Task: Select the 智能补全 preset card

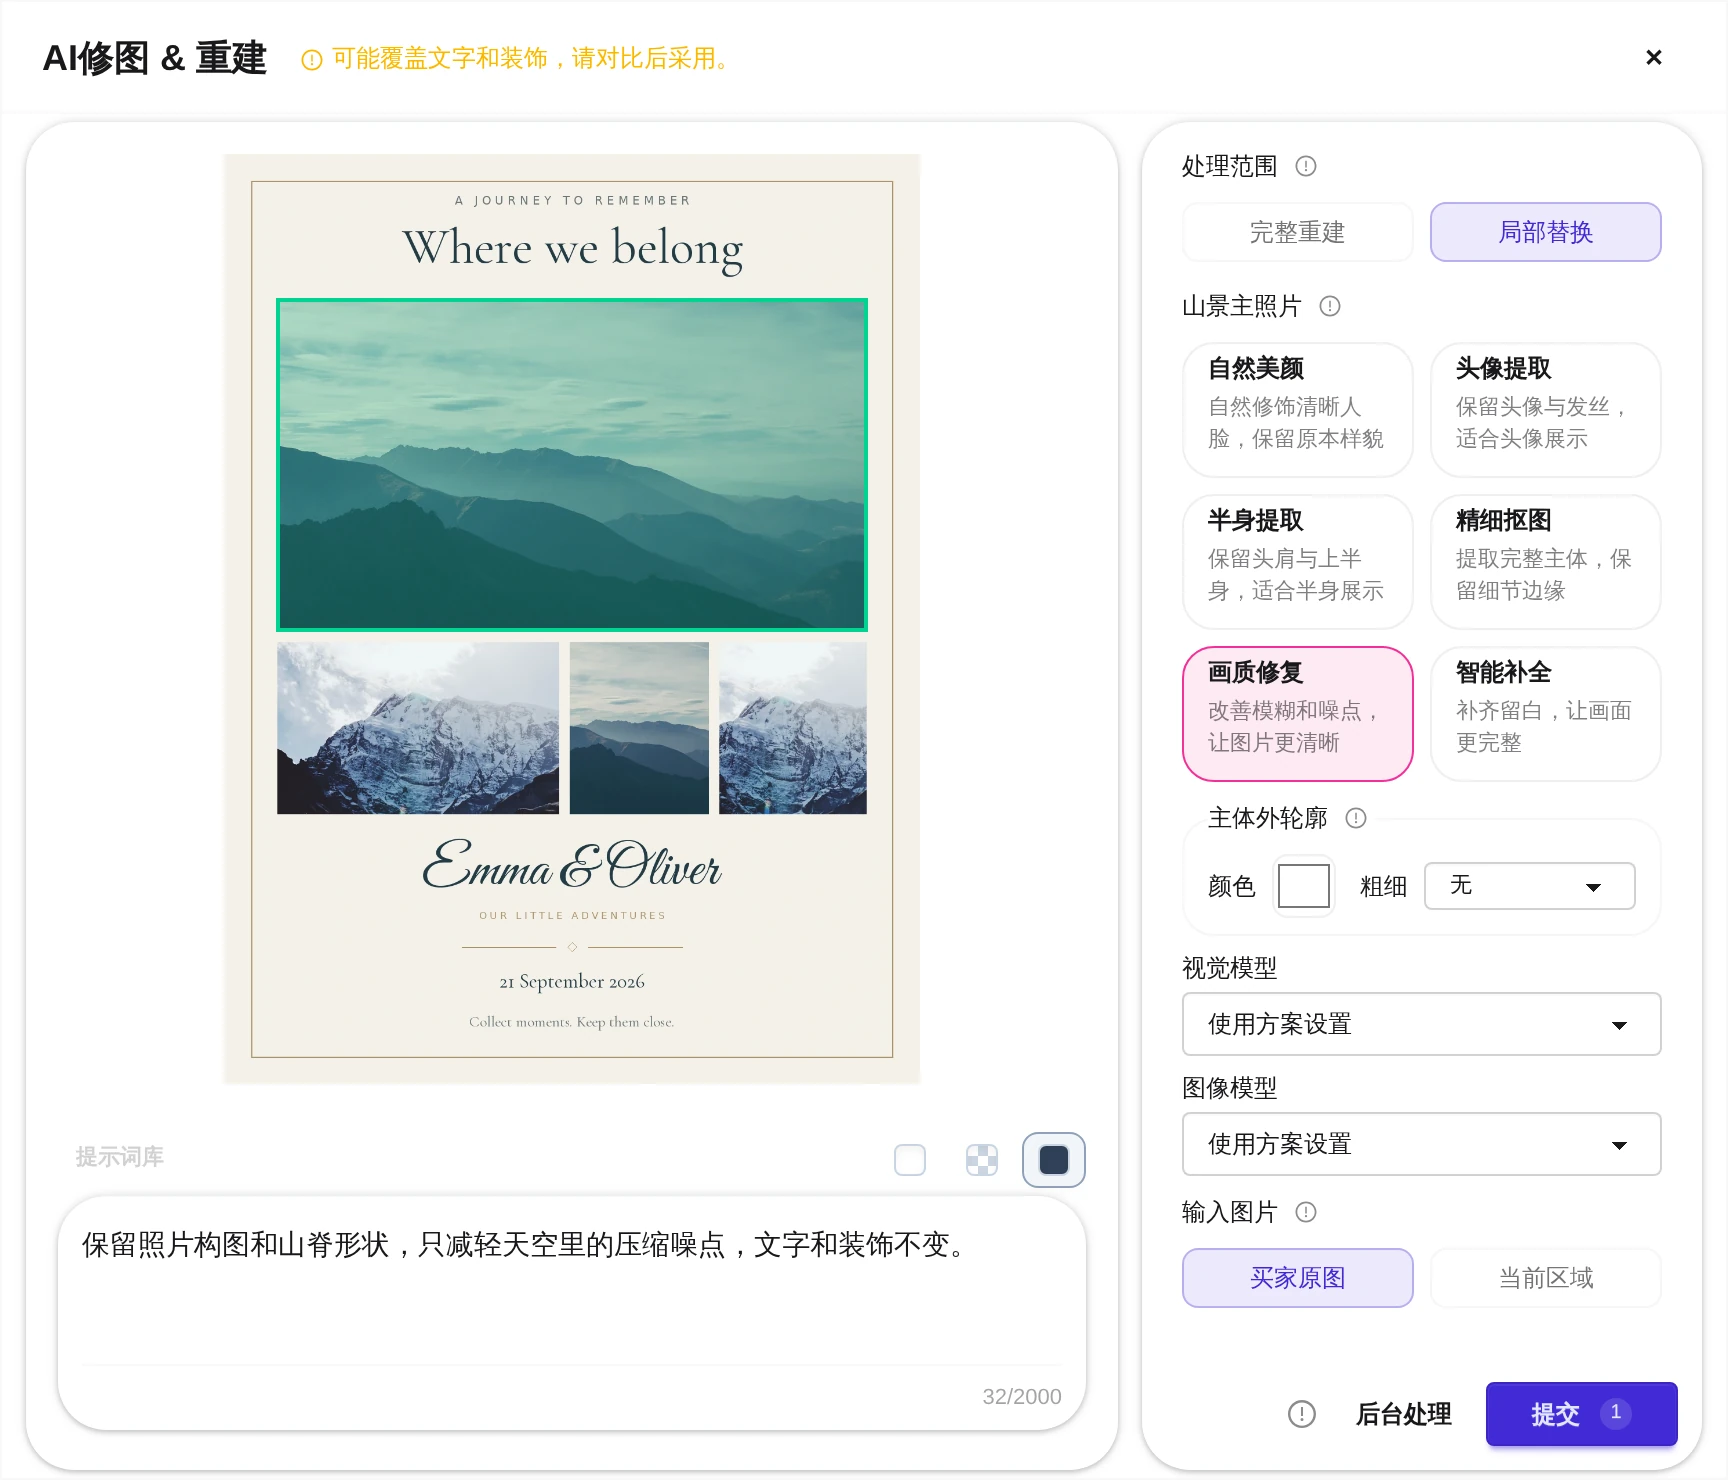Action: [1546, 714]
